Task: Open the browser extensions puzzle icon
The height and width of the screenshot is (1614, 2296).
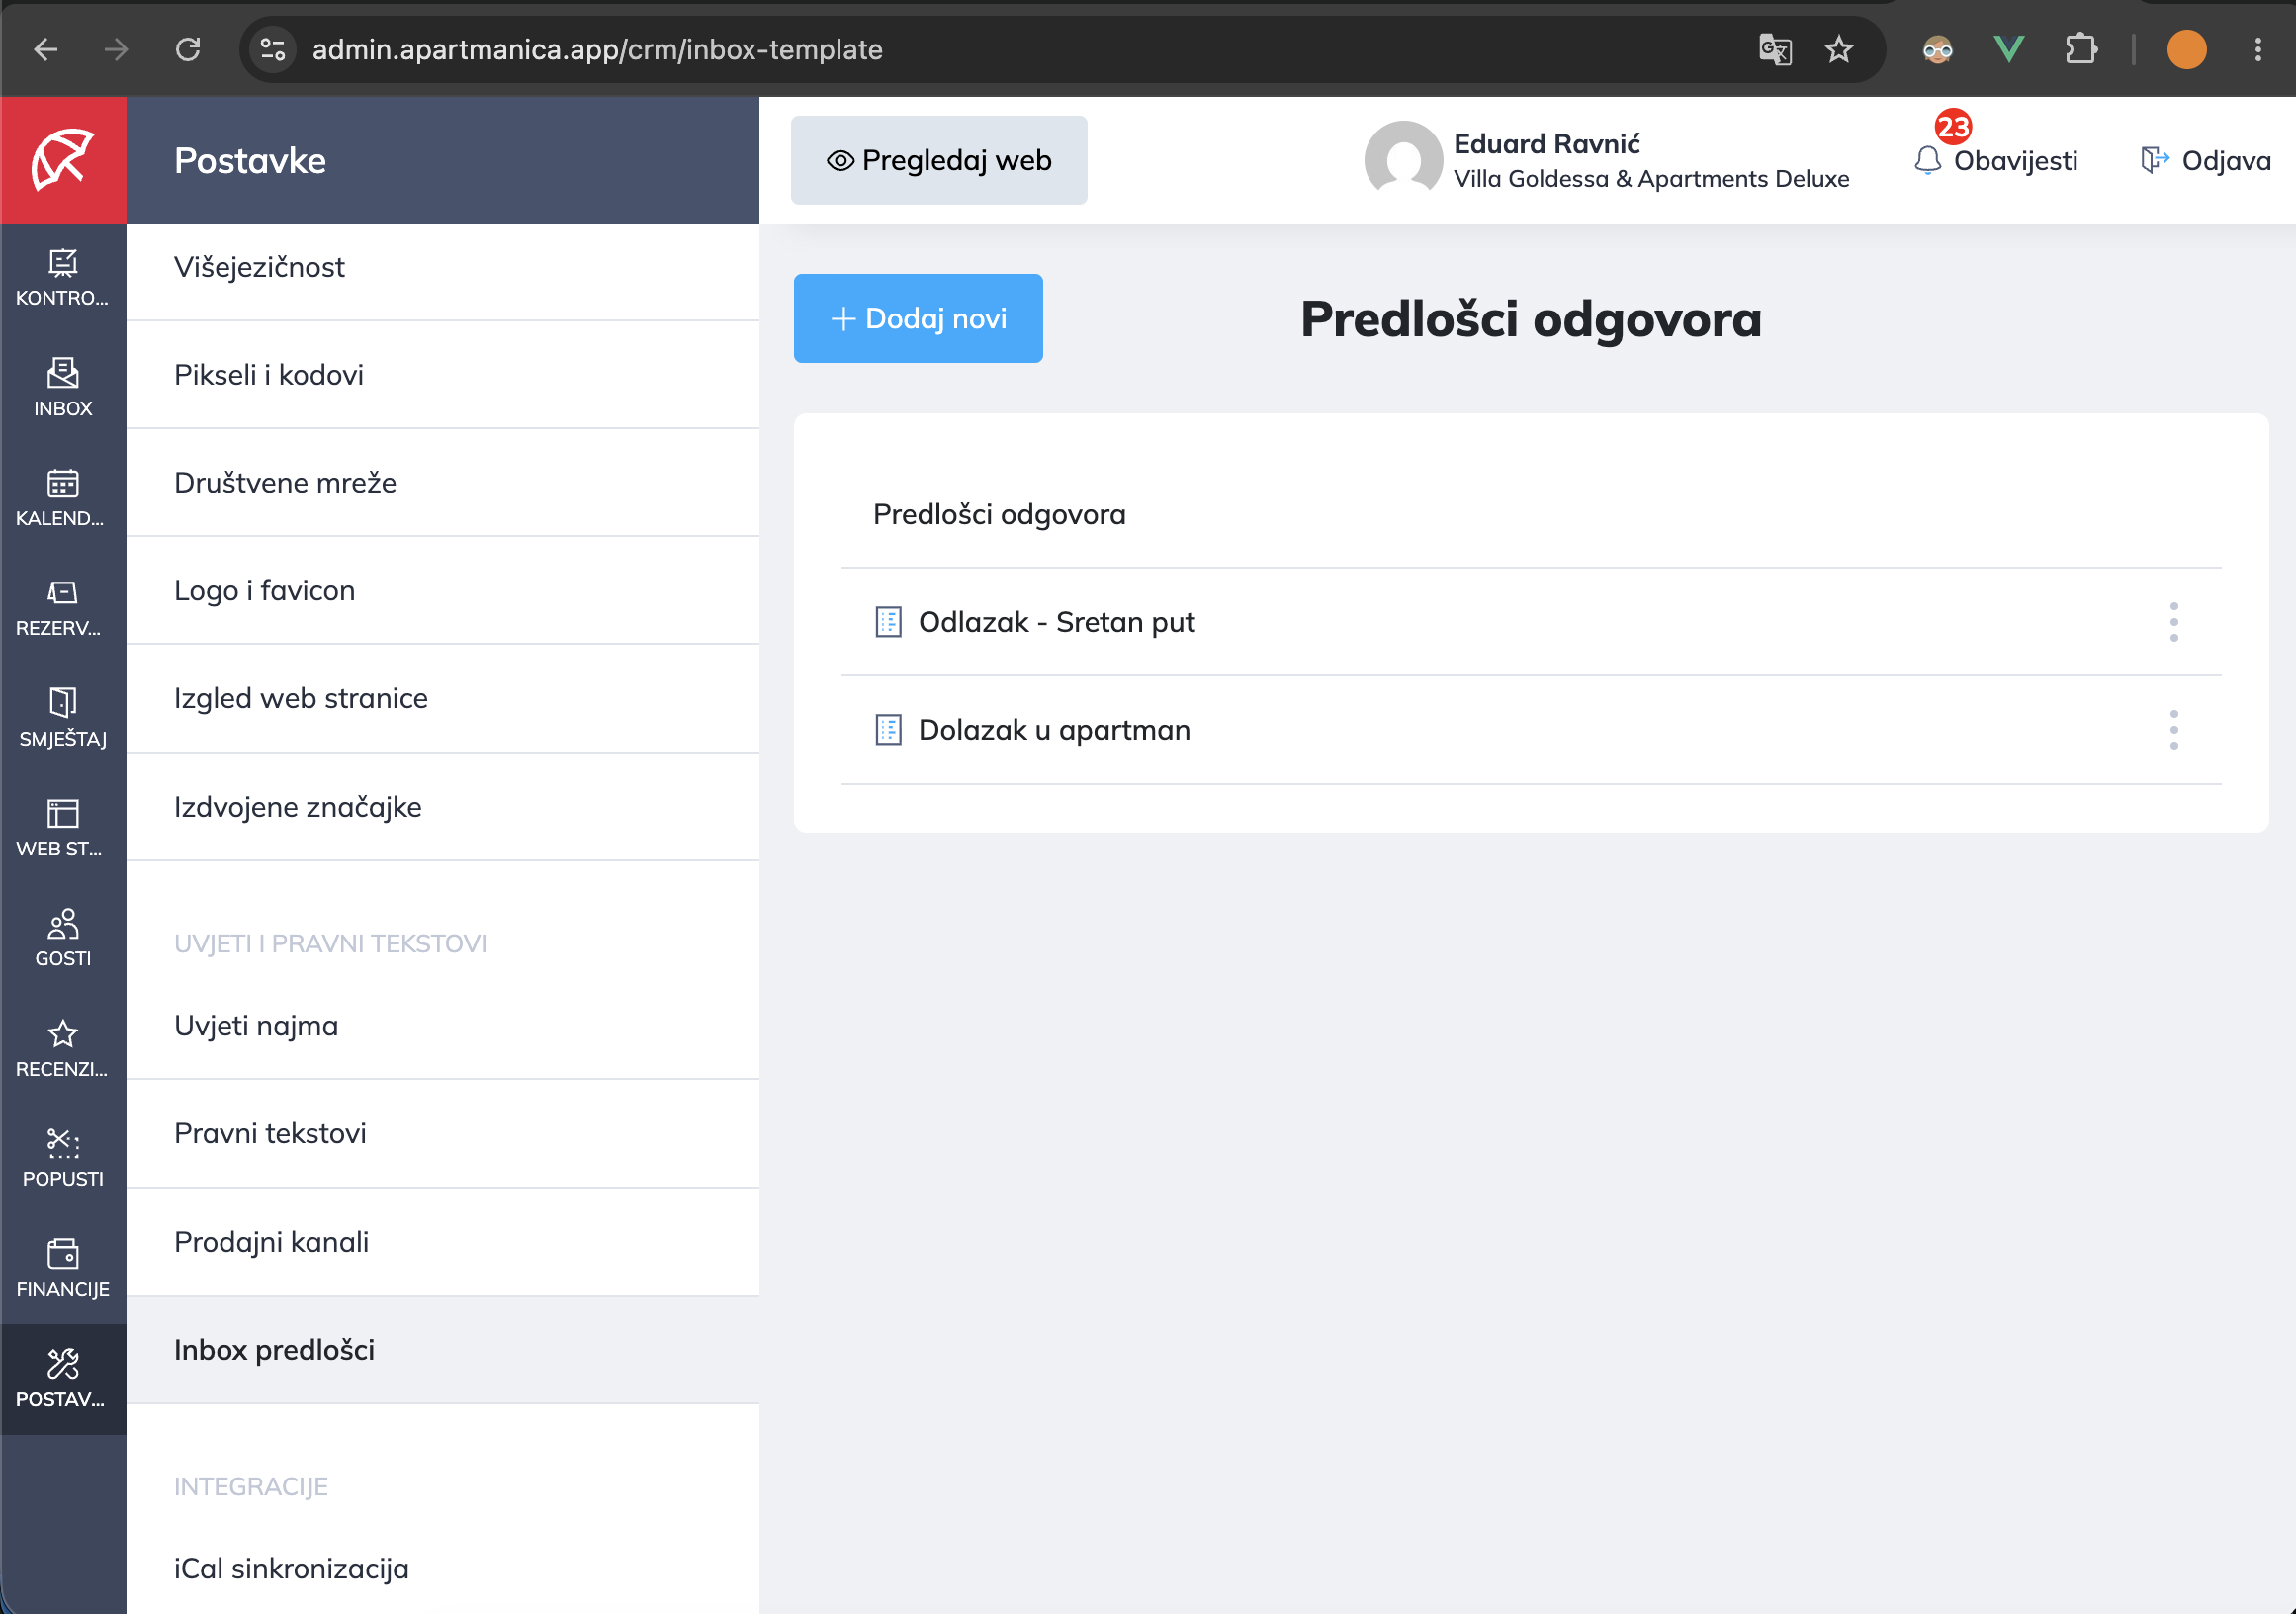Action: (x=2080, y=49)
